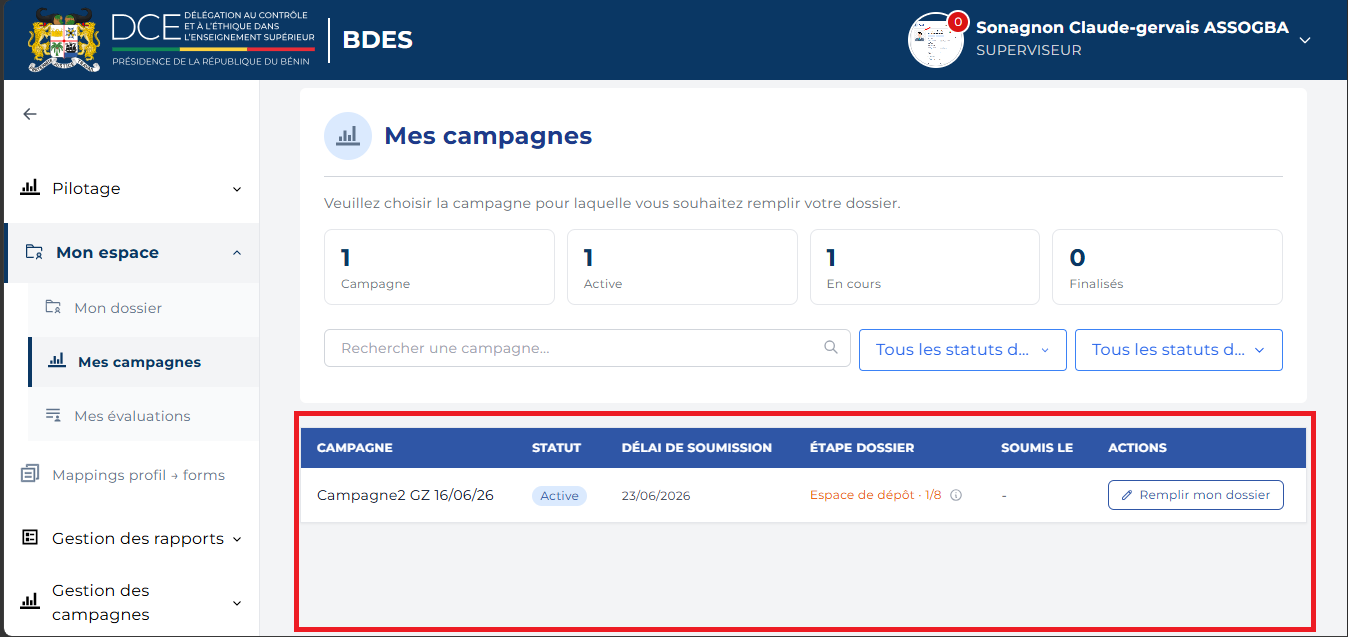Click the DCE logo in the header
Image resolution: width=1348 pixels, height=637 pixels.
(213, 40)
